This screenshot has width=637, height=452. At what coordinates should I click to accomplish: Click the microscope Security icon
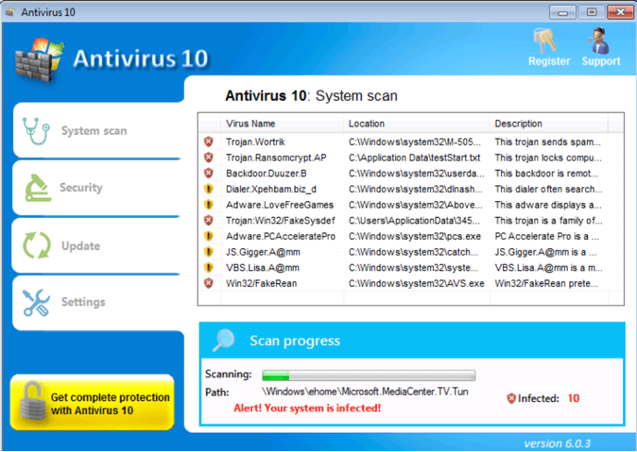point(36,187)
